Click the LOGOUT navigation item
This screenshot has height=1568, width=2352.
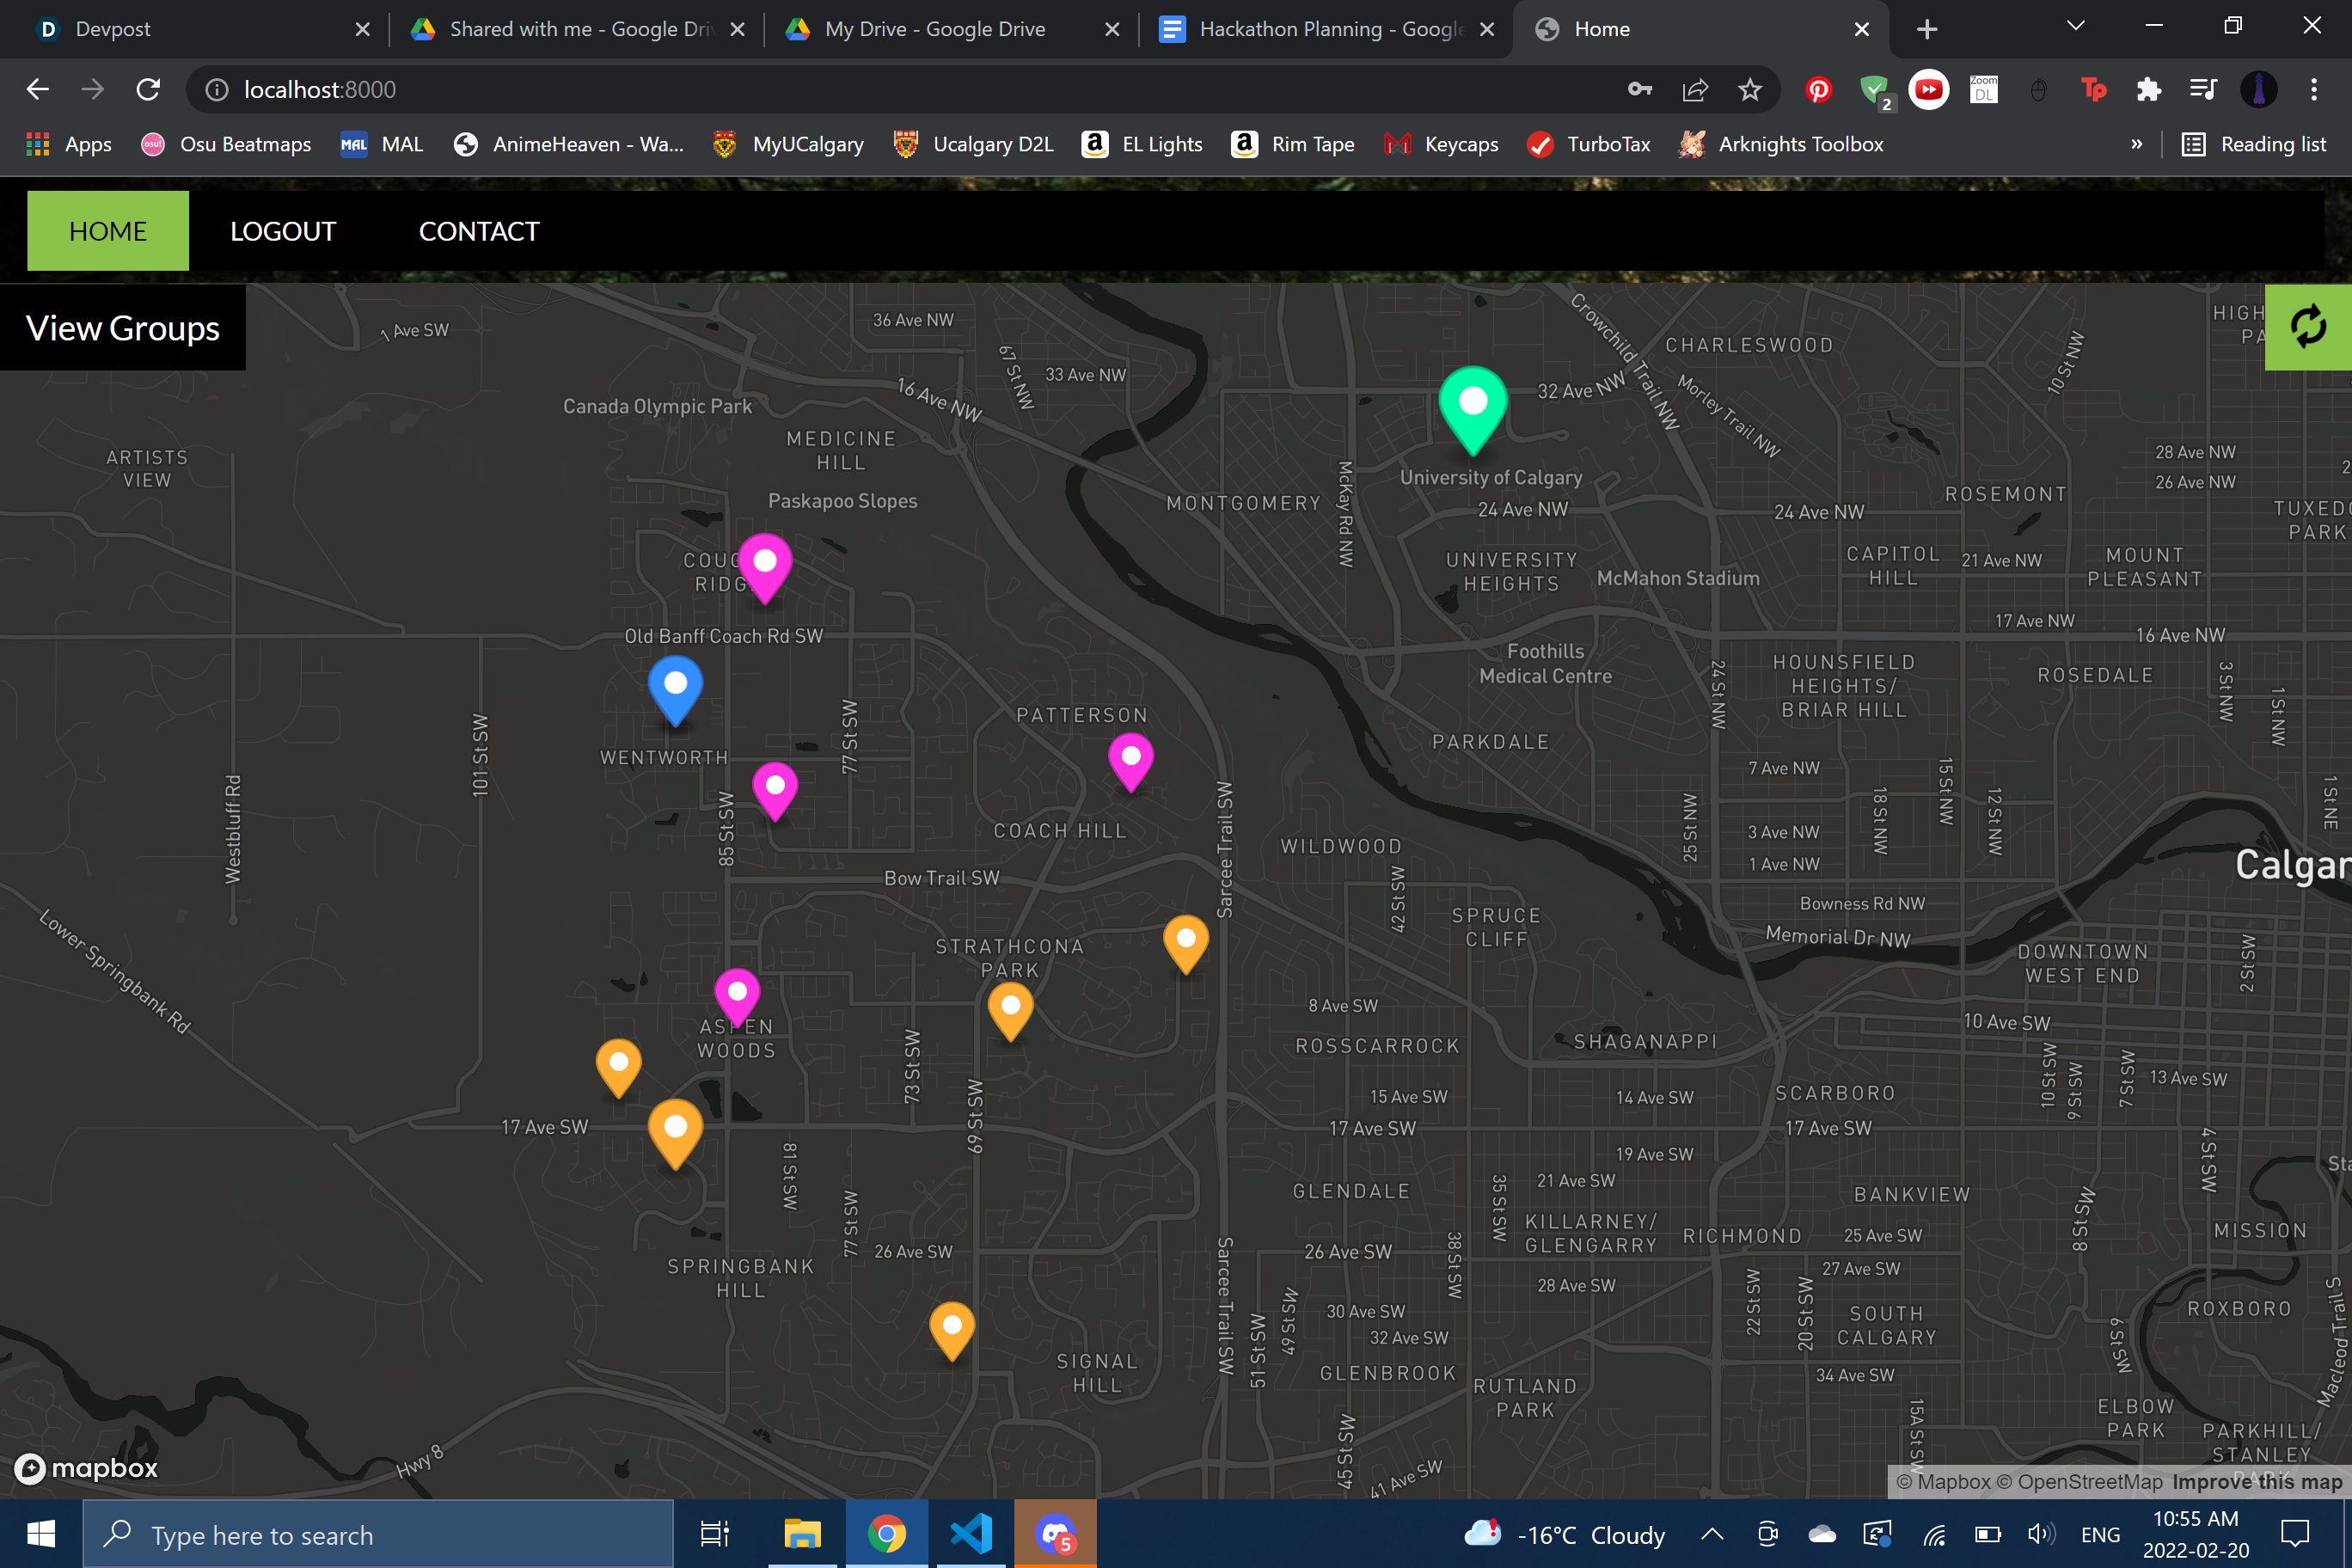coord(282,231)
